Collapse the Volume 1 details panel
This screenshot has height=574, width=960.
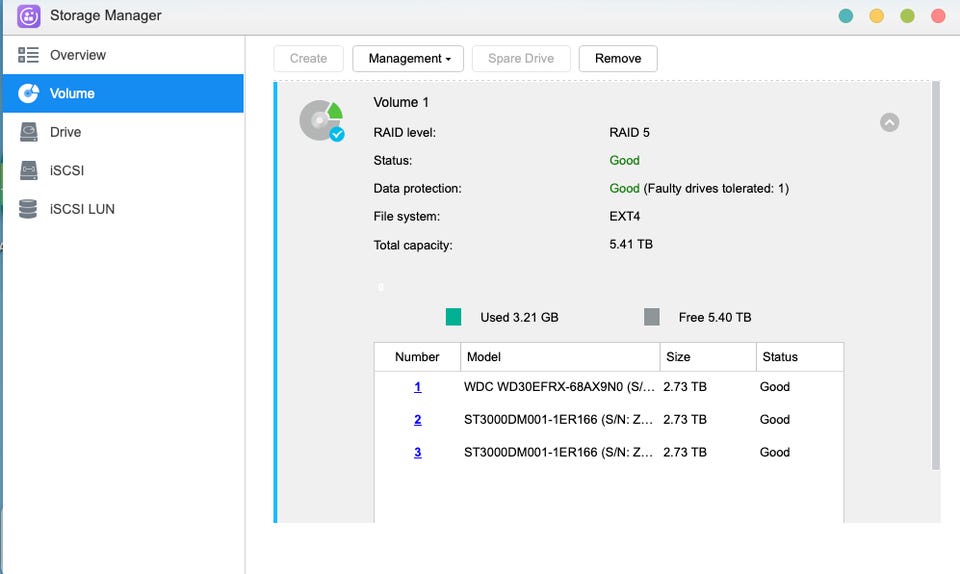point(889,122)
